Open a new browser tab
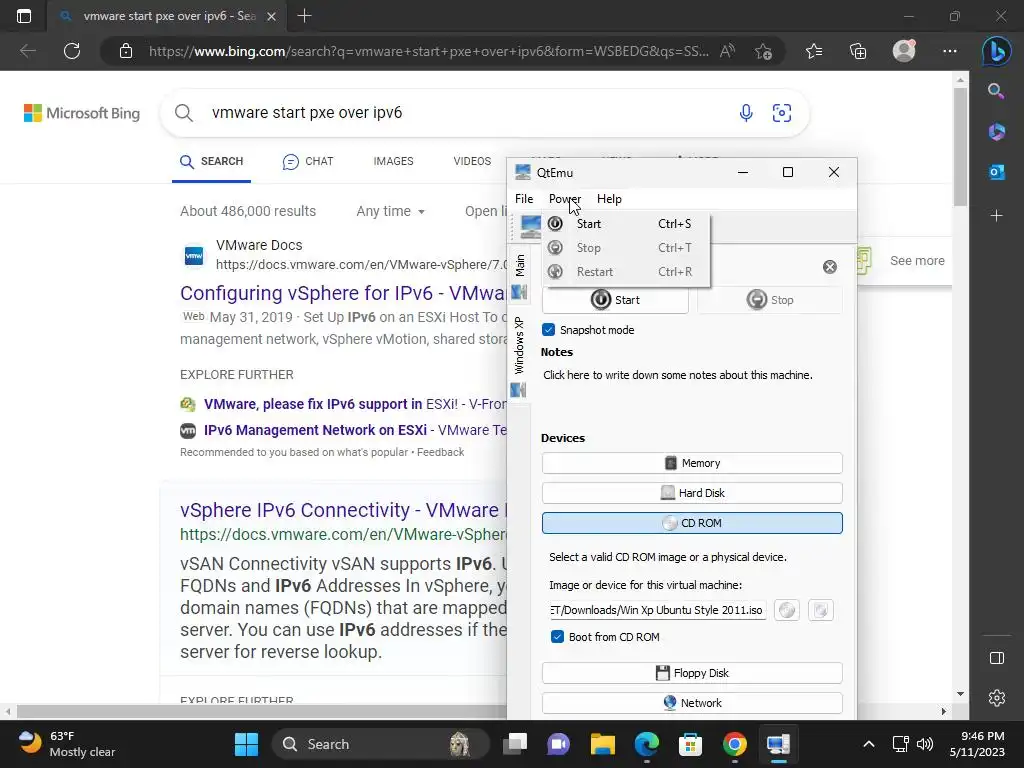The width and height of the screenshot is (1024, 768). pyautogui.click(x=304, y=16)
